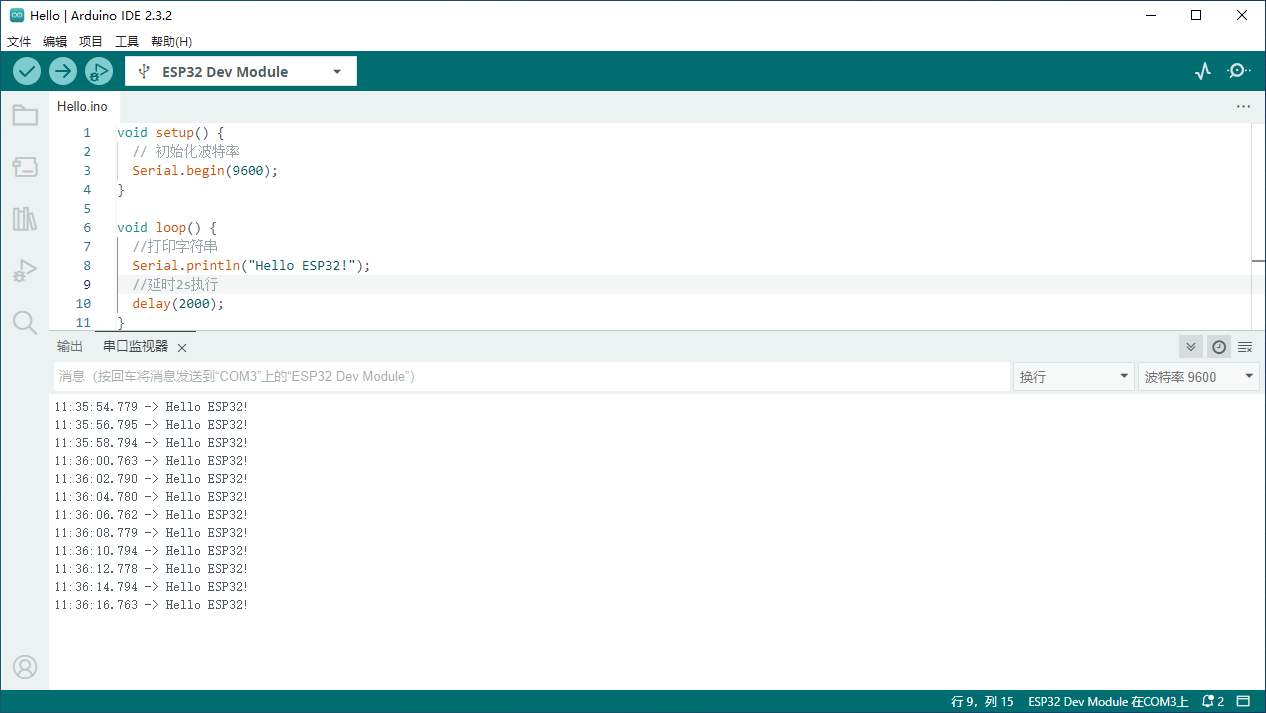This screenshot has height=713, width=1266.
Task: Click the Upload arrow button
Action: coord(63,71)
